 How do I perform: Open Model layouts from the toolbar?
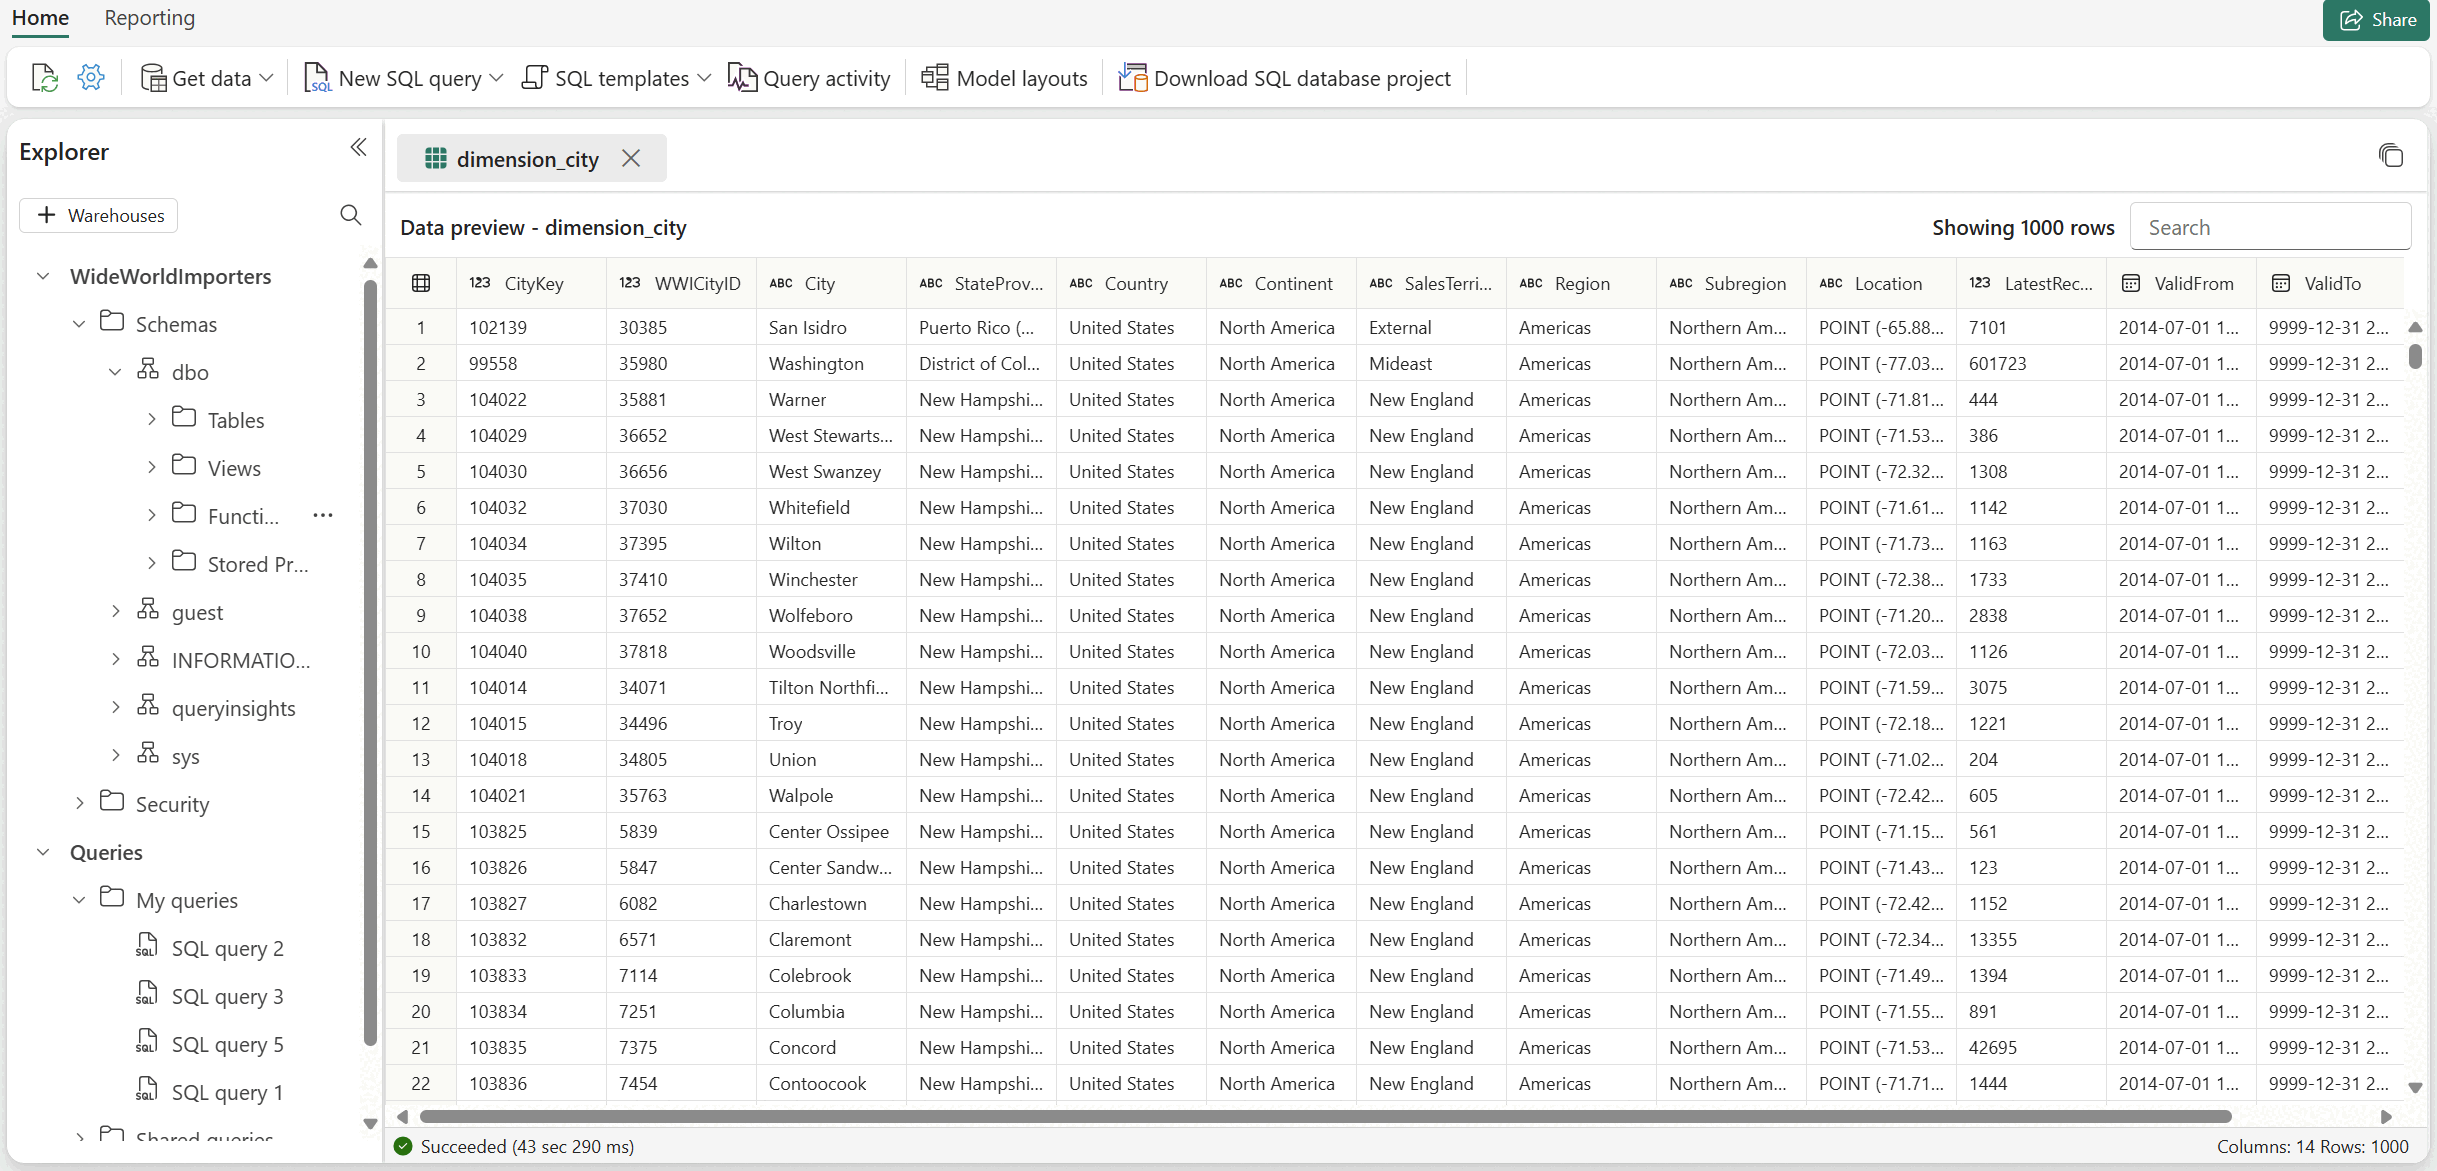click(x=1004, y=78)
